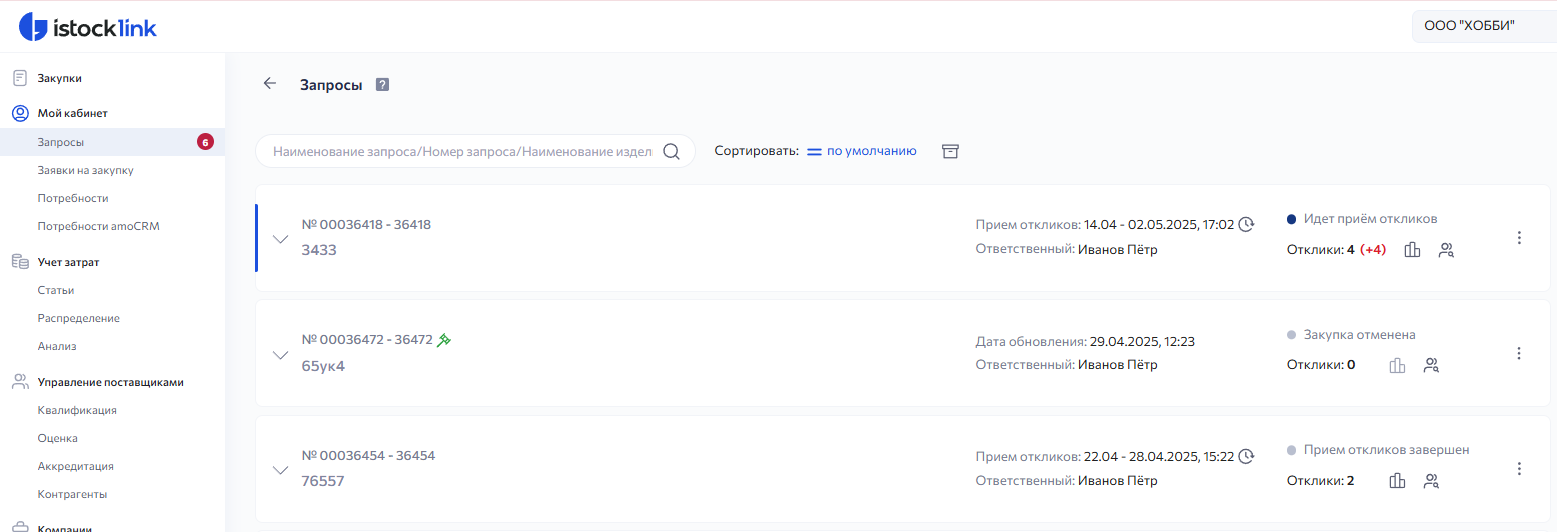The image size is (1557, 532).
Task: Open suppliers icon for request 65ук4
Action: tap(1431, 365)
